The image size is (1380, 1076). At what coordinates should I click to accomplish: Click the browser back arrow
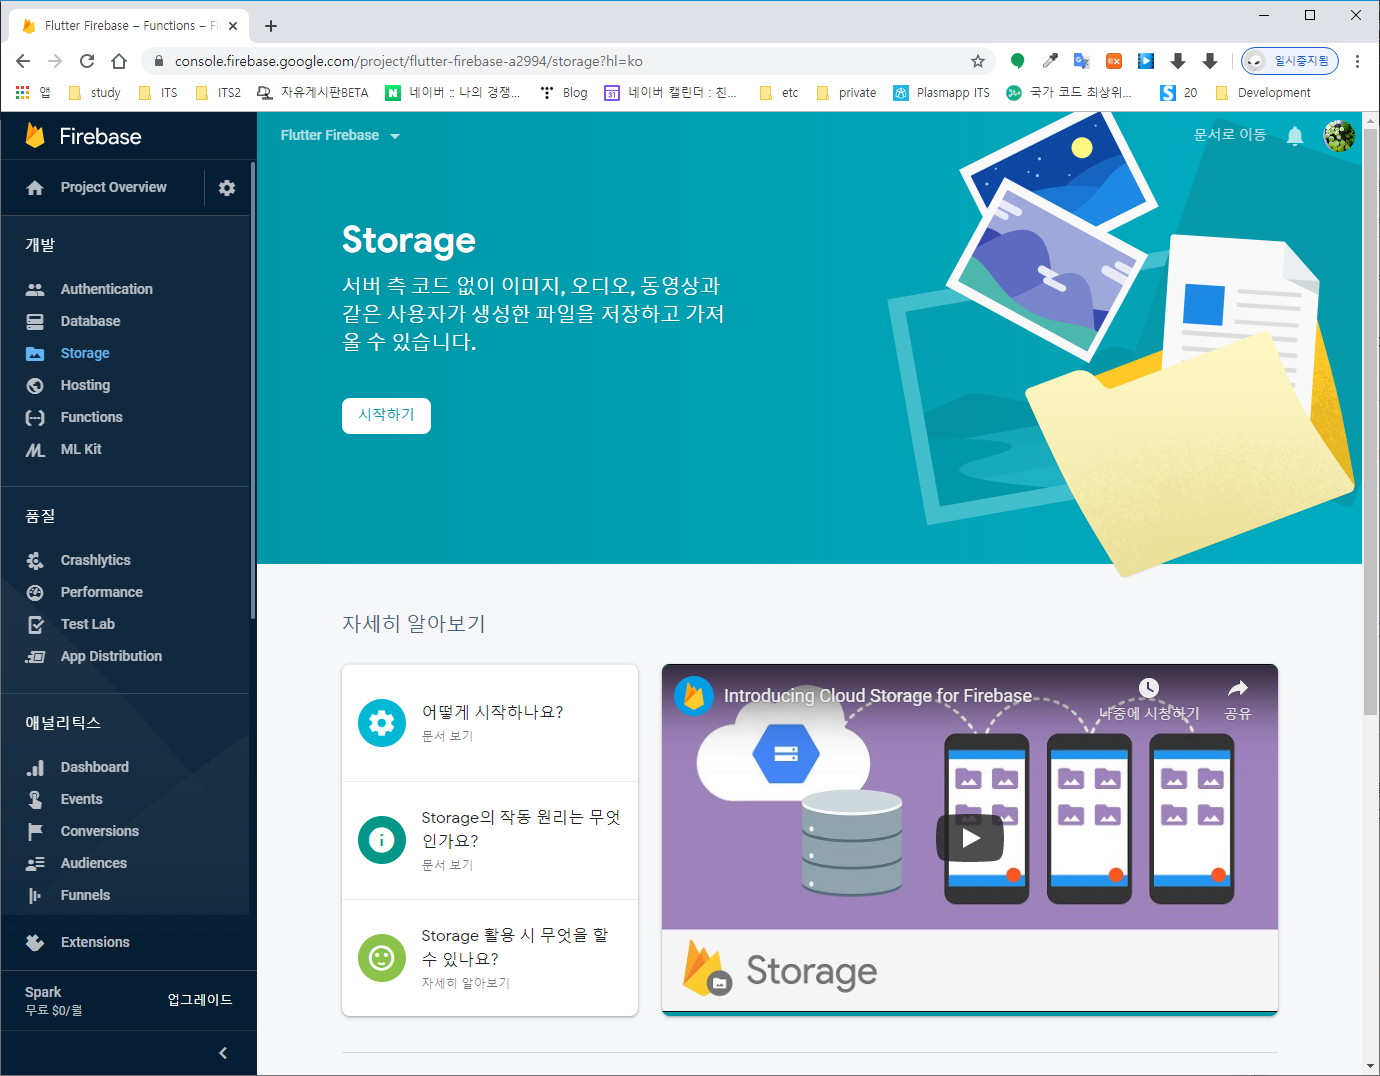23,61
